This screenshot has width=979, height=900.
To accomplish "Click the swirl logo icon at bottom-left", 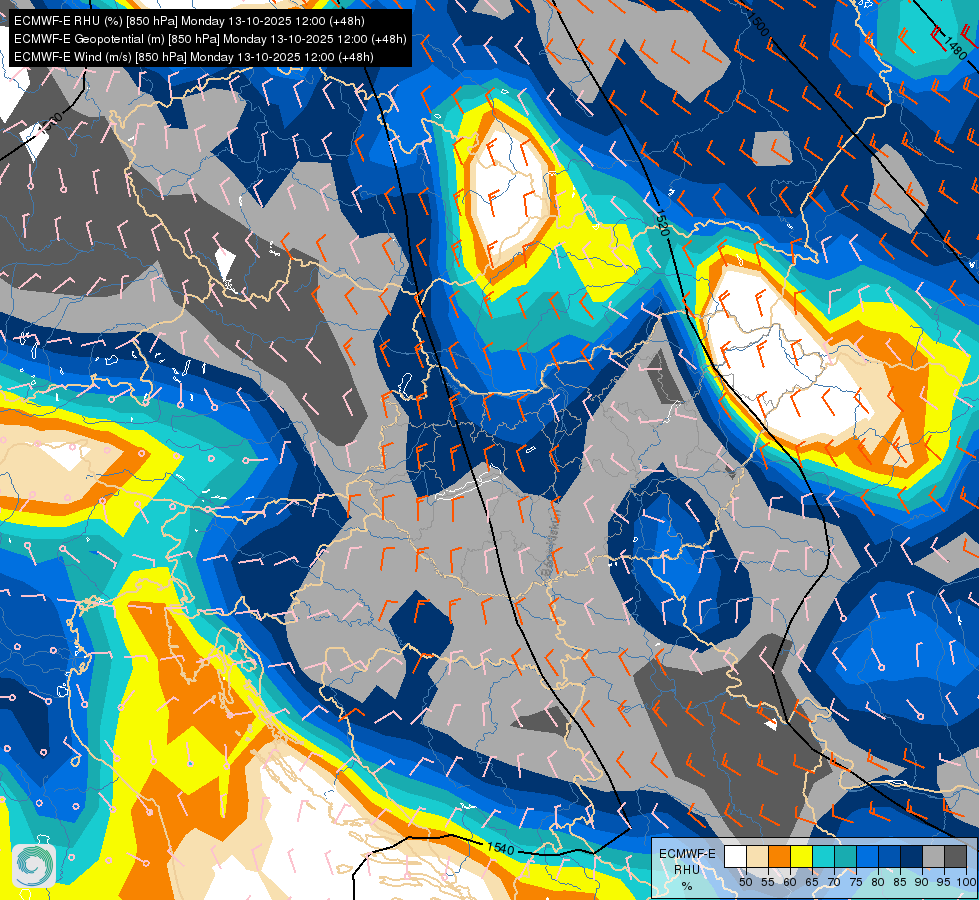I will (x=34, y=866).
